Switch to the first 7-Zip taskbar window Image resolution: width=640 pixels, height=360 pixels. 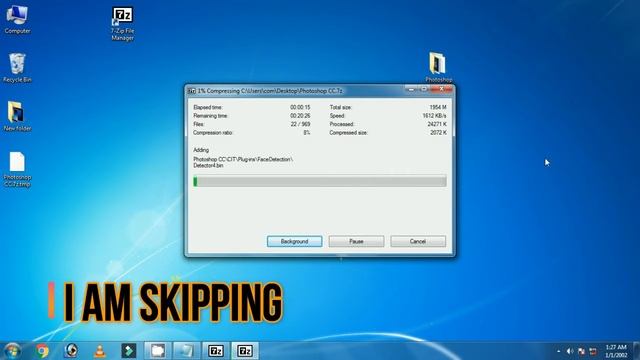pos(216,351)
